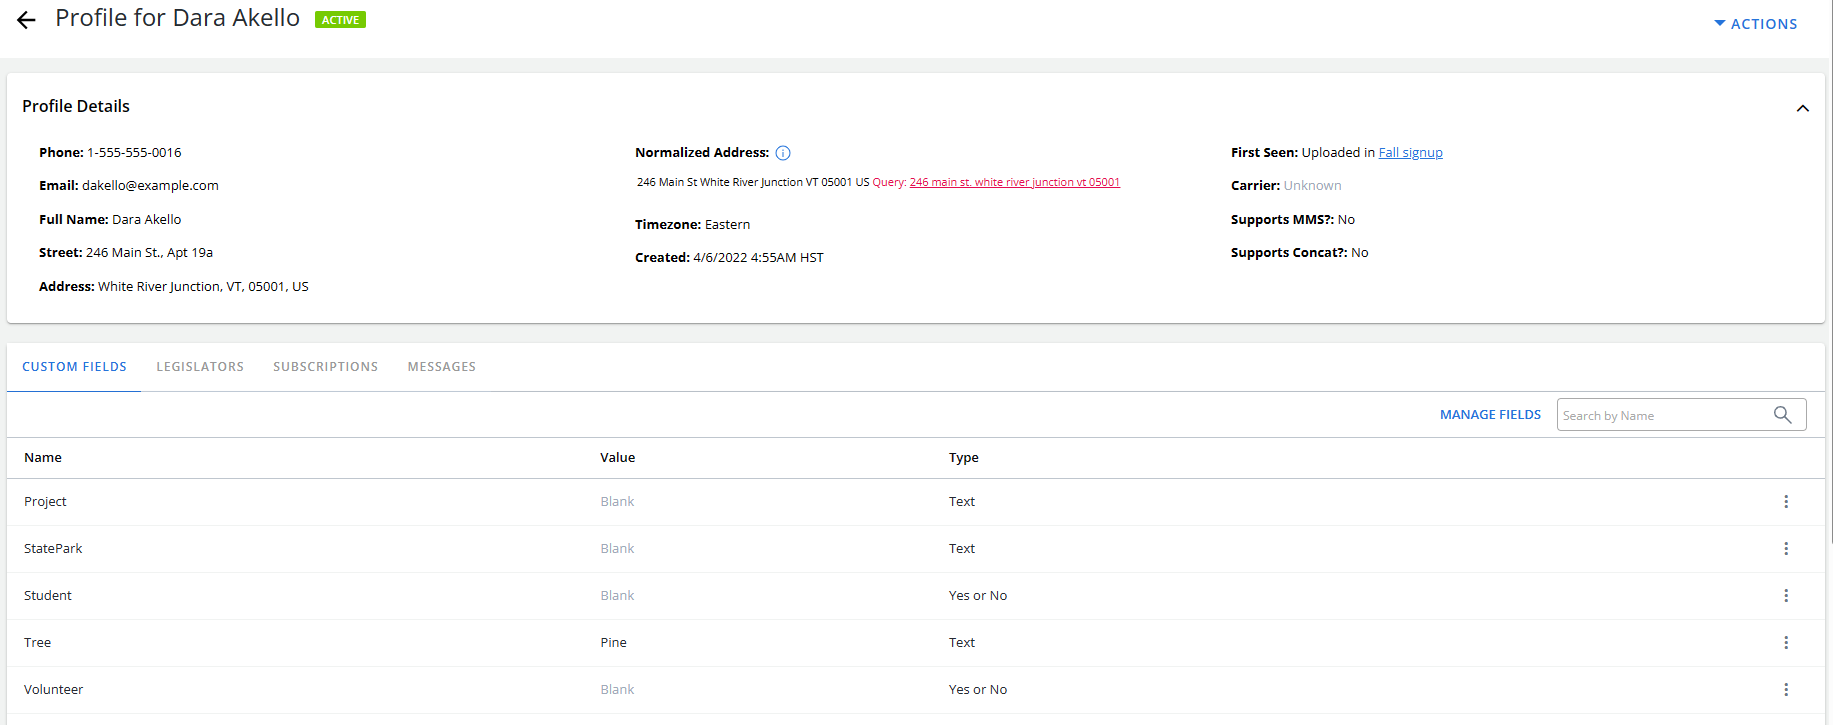Select the Student field name

(x=48, y=596)
